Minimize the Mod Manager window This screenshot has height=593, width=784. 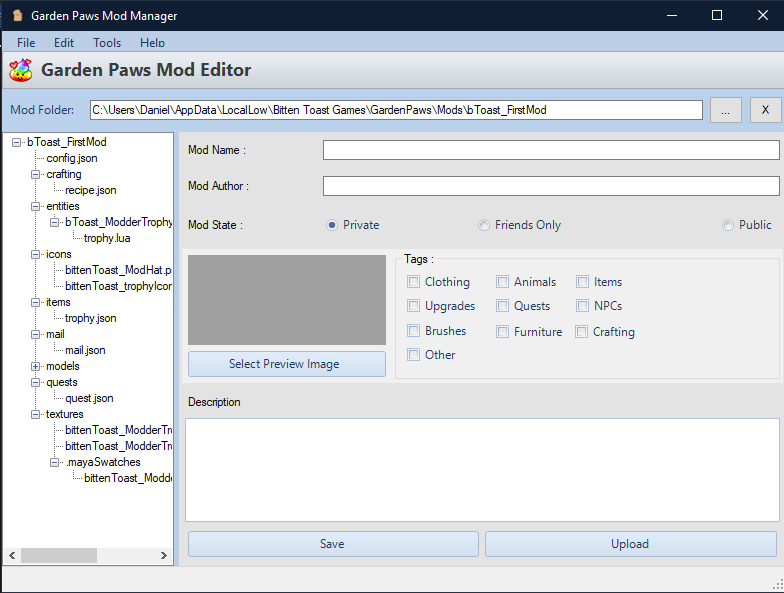(x=672, y=16)
